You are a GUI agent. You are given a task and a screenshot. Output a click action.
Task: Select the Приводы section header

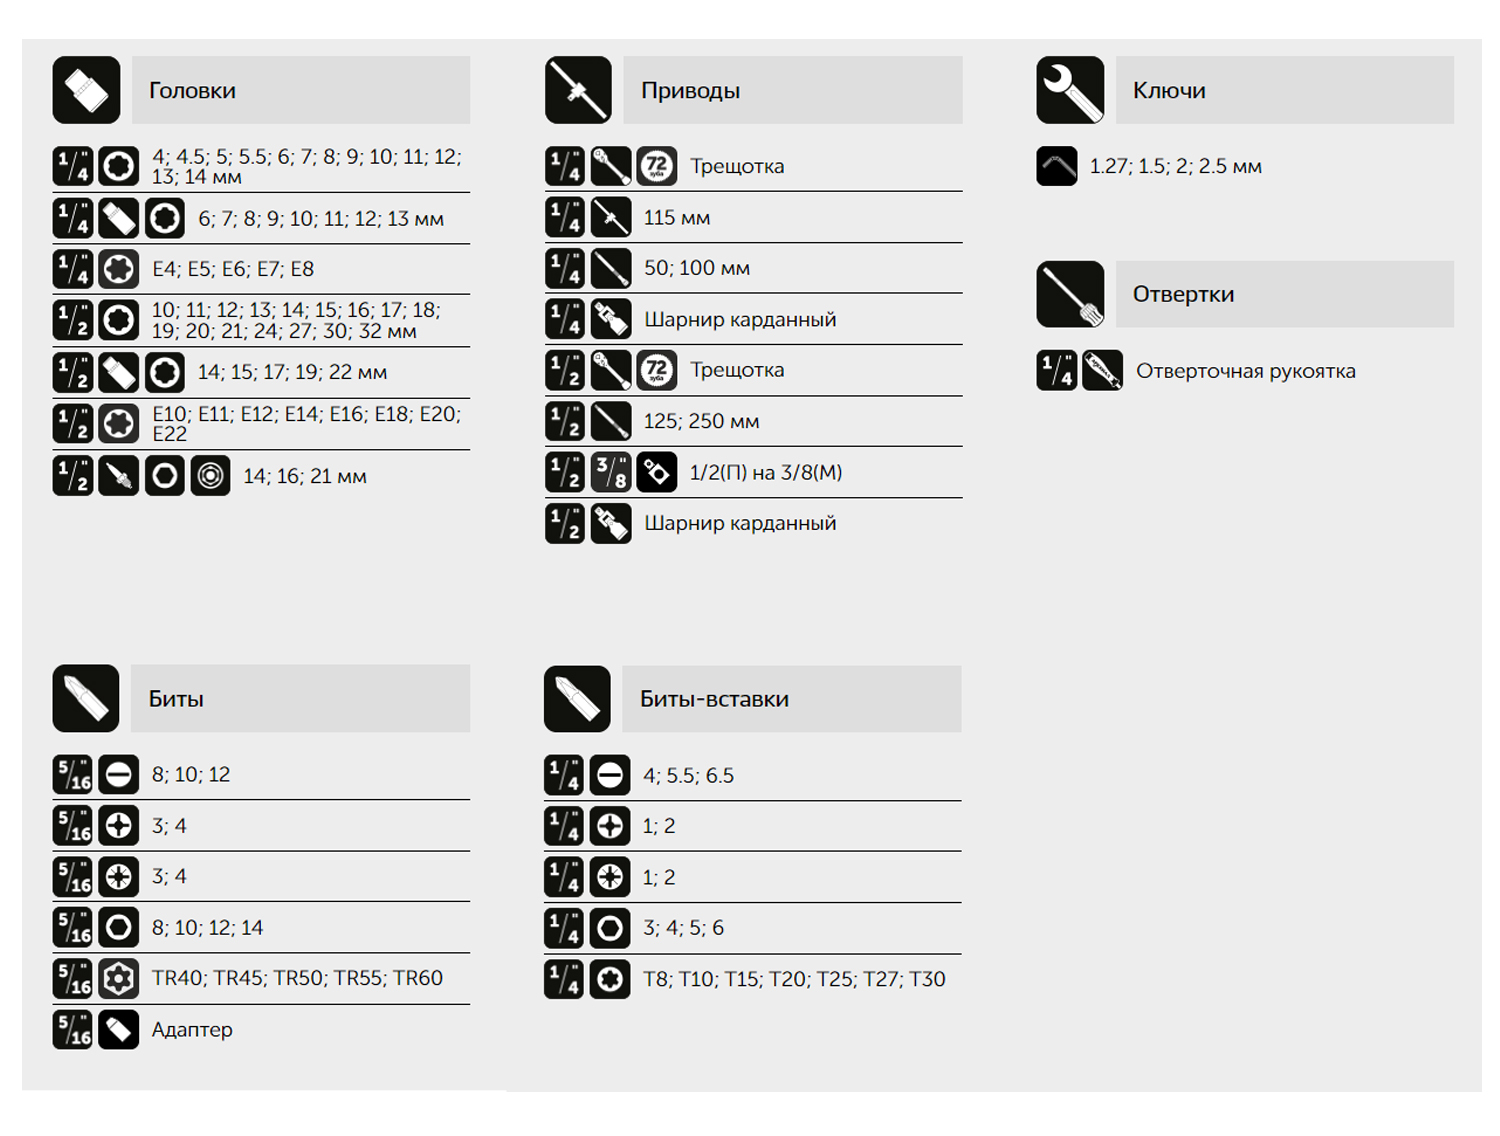793,90
